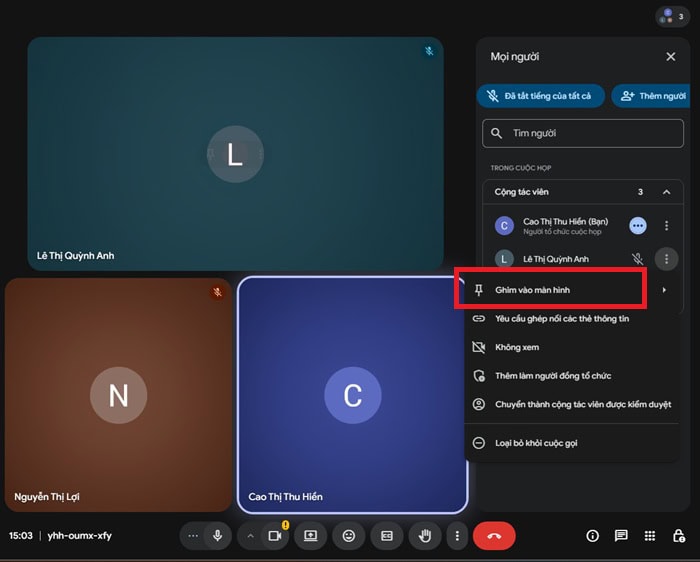
Task: Click meeting code yhh-oumx-xfy
Action: [79, 535]
